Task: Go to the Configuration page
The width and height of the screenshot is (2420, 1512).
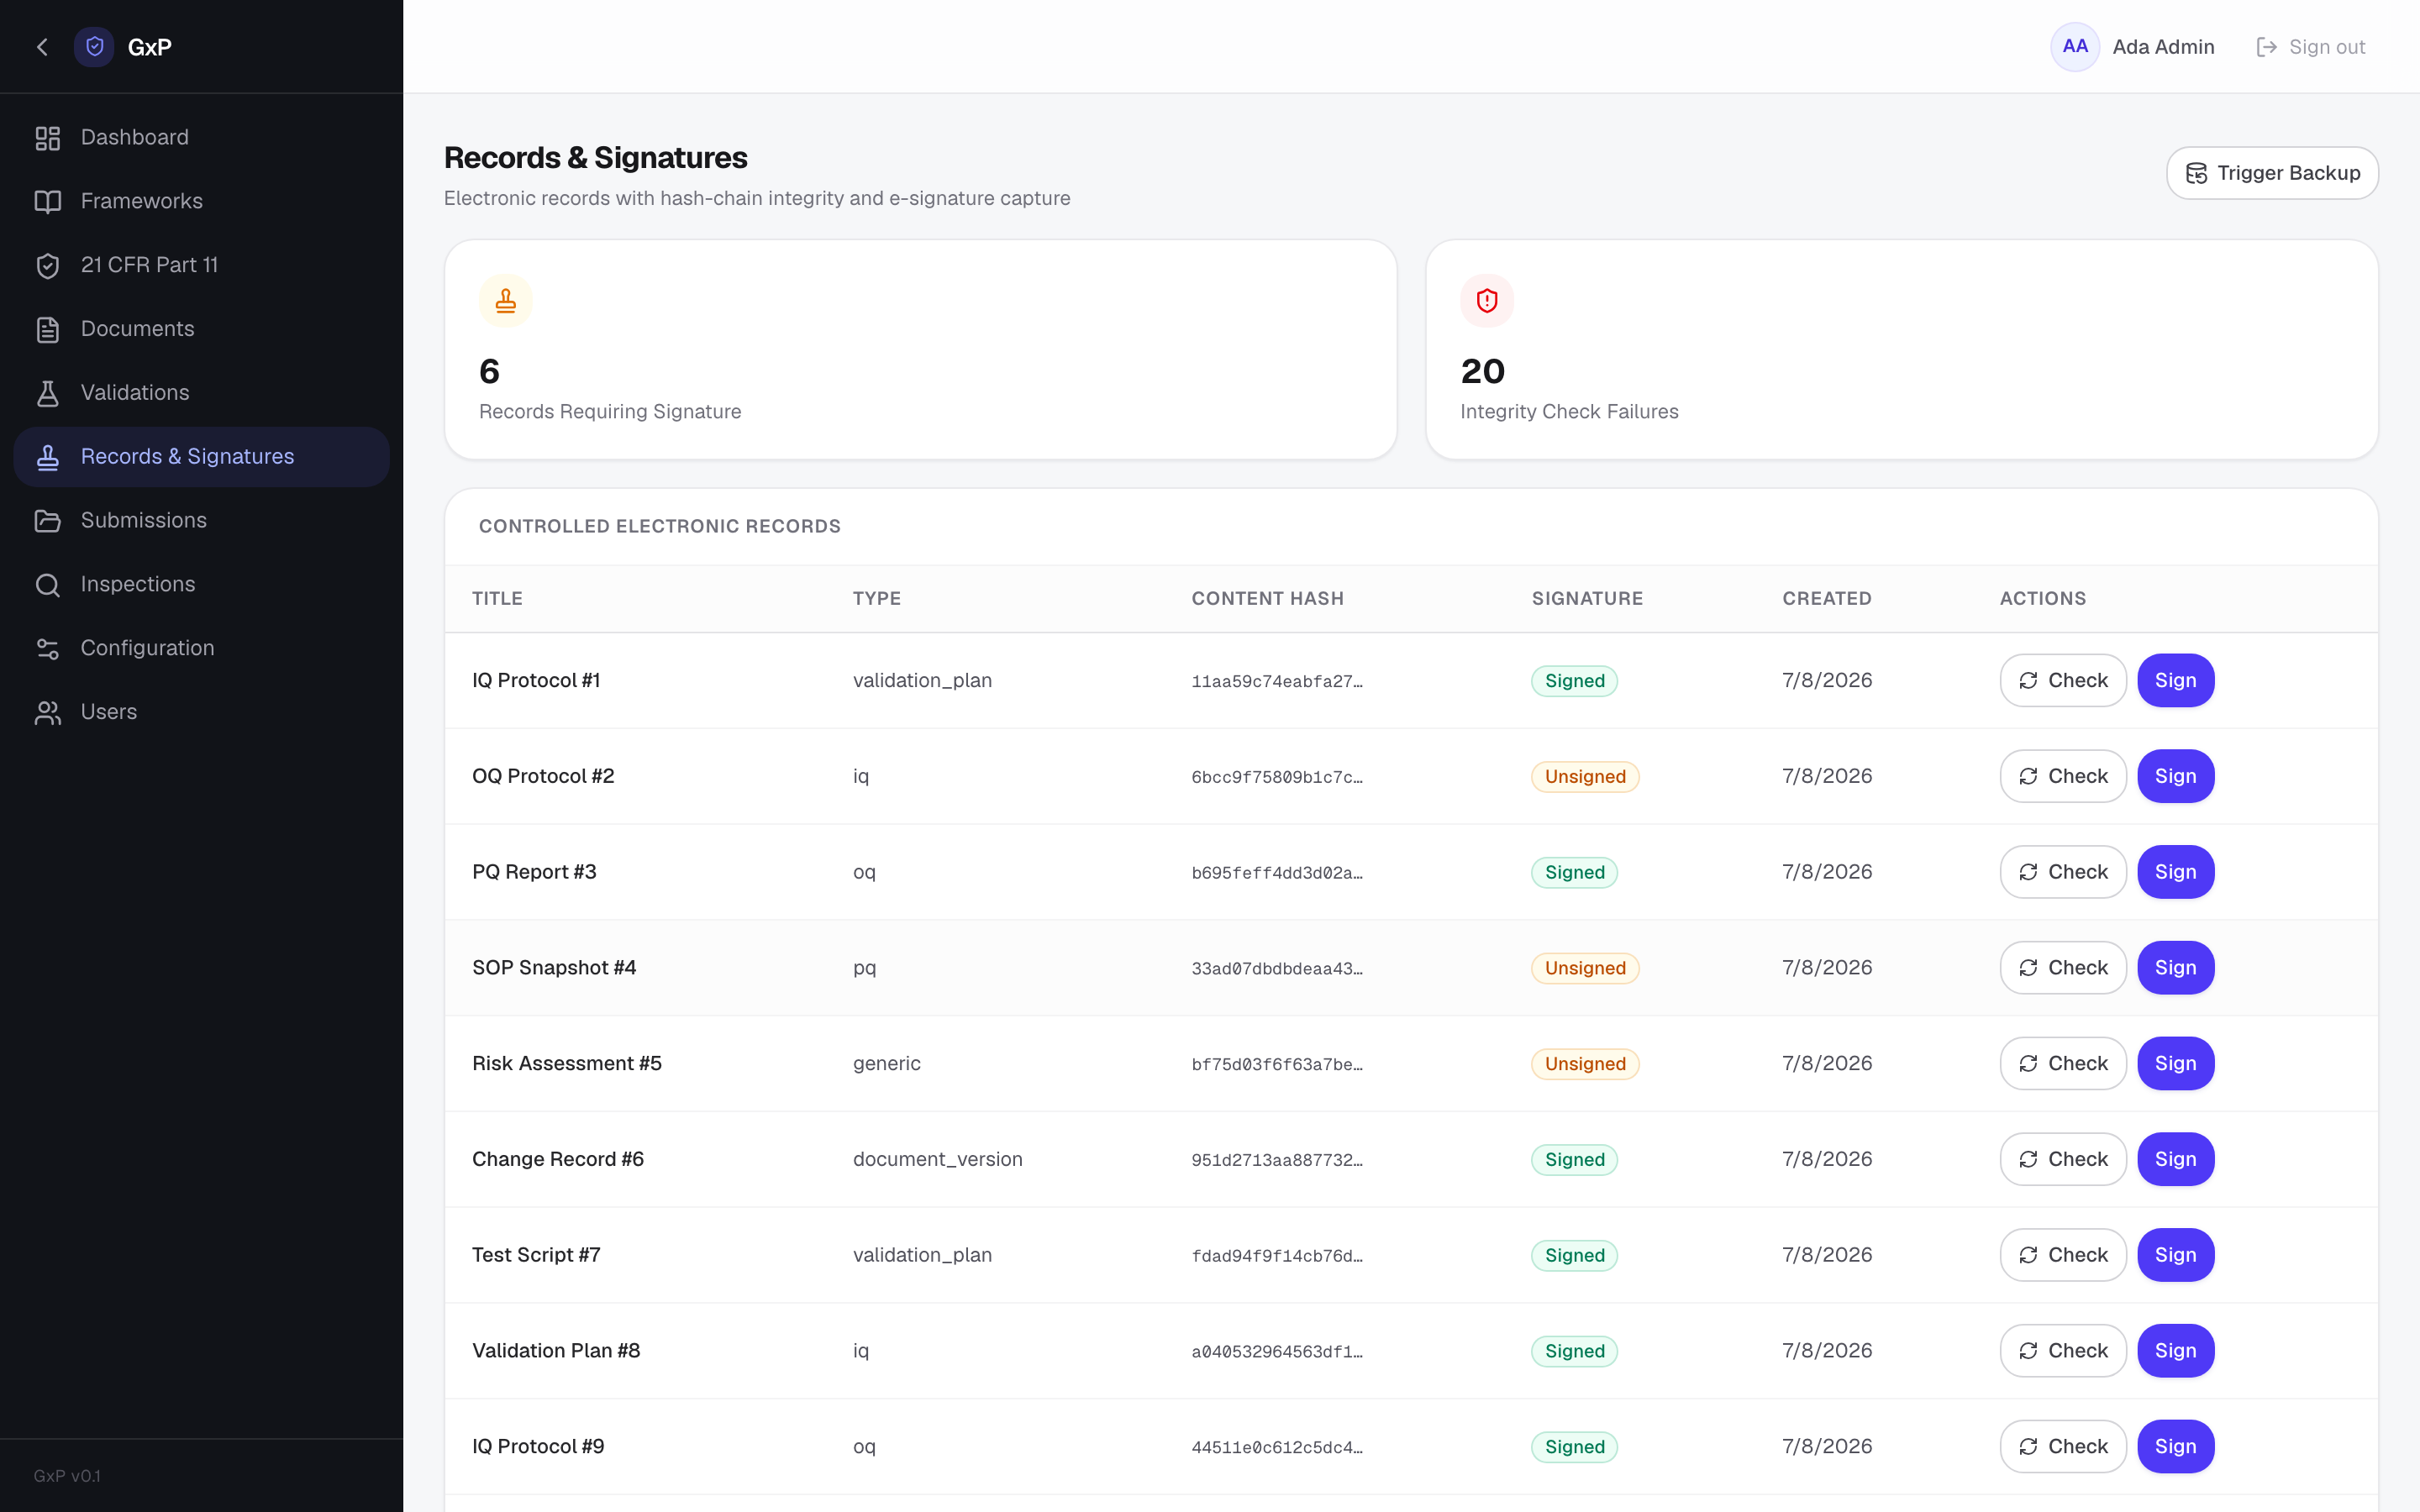Action: pyautogui.click(x=201, y=649)
